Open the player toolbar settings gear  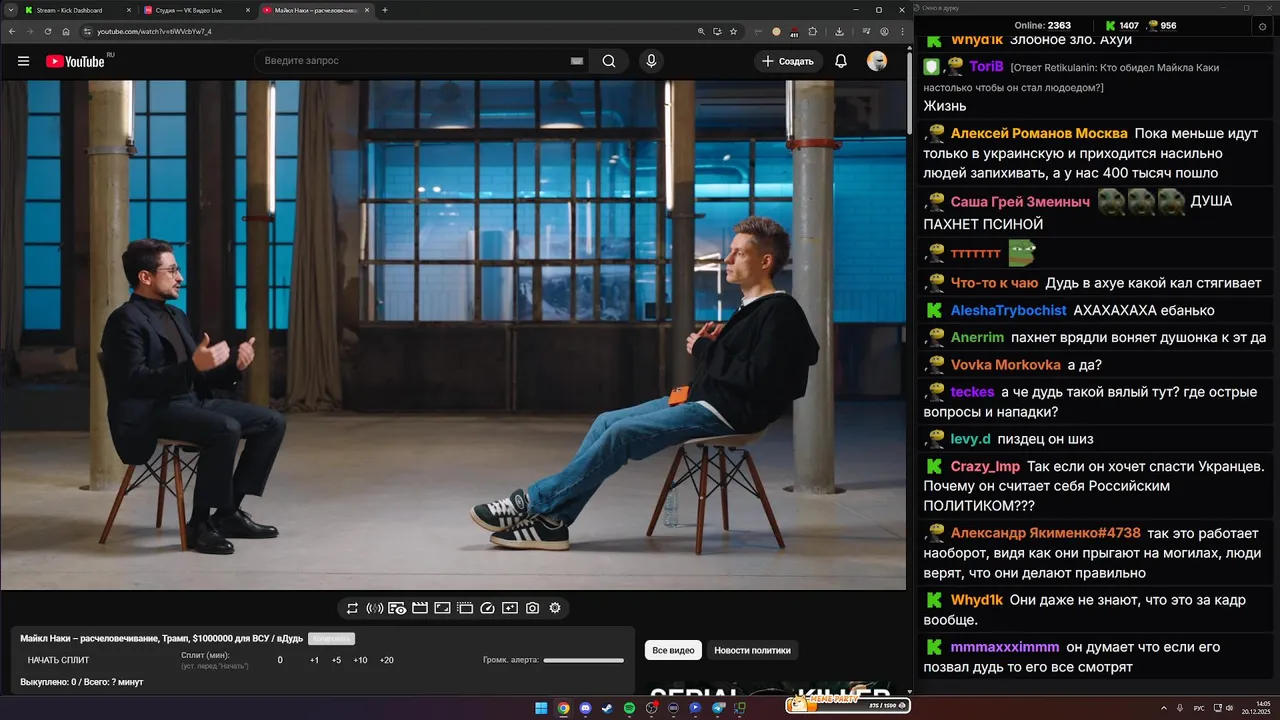pyautogui.click(x=555, y=608)
